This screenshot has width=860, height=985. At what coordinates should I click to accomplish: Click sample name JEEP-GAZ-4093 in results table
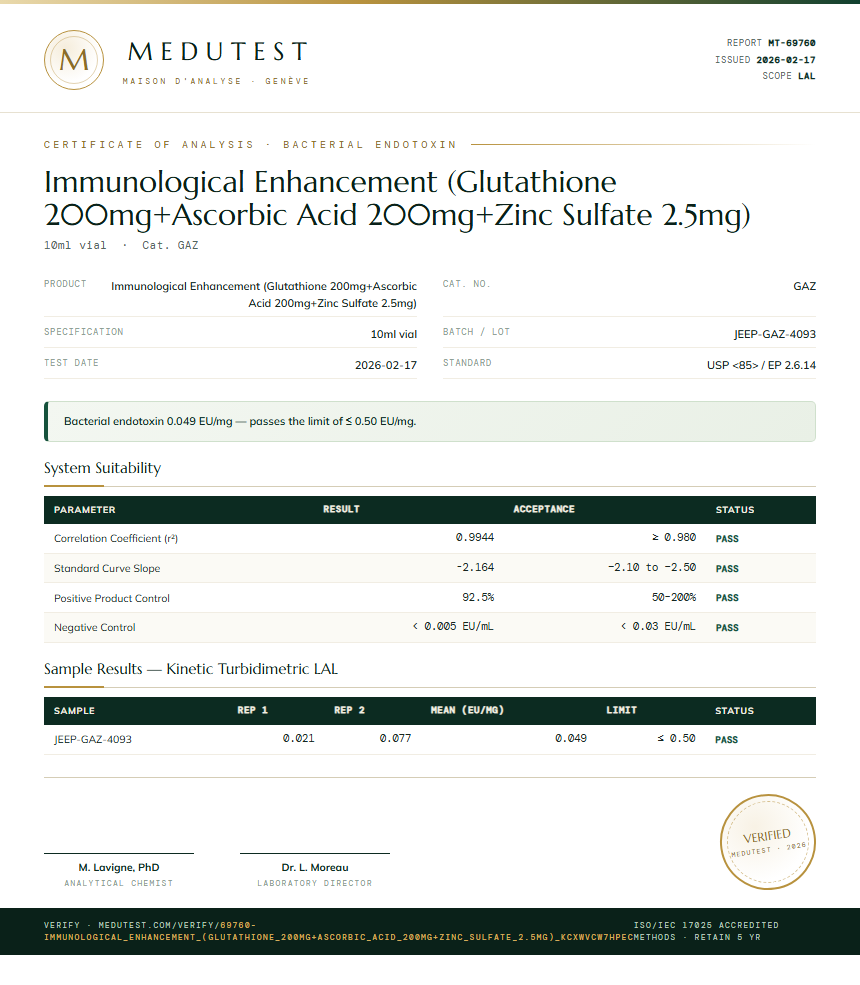(93, 739)
